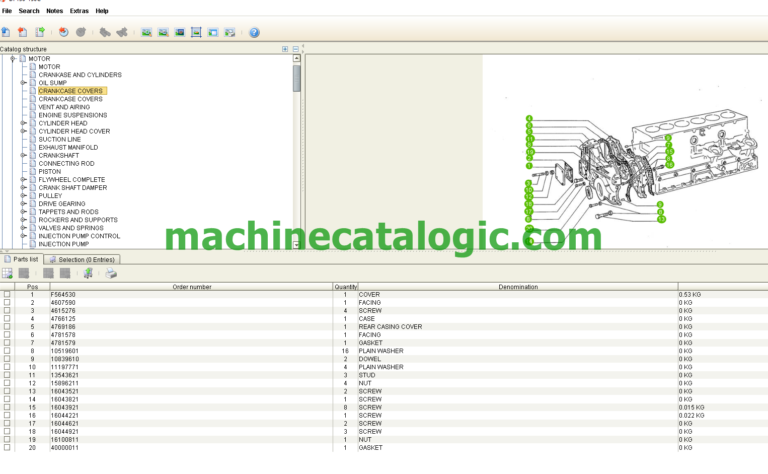768x474 pixels.
Task: Tick the checkbox for REAR CASING COVER row
Action: (x=7, y=327)
